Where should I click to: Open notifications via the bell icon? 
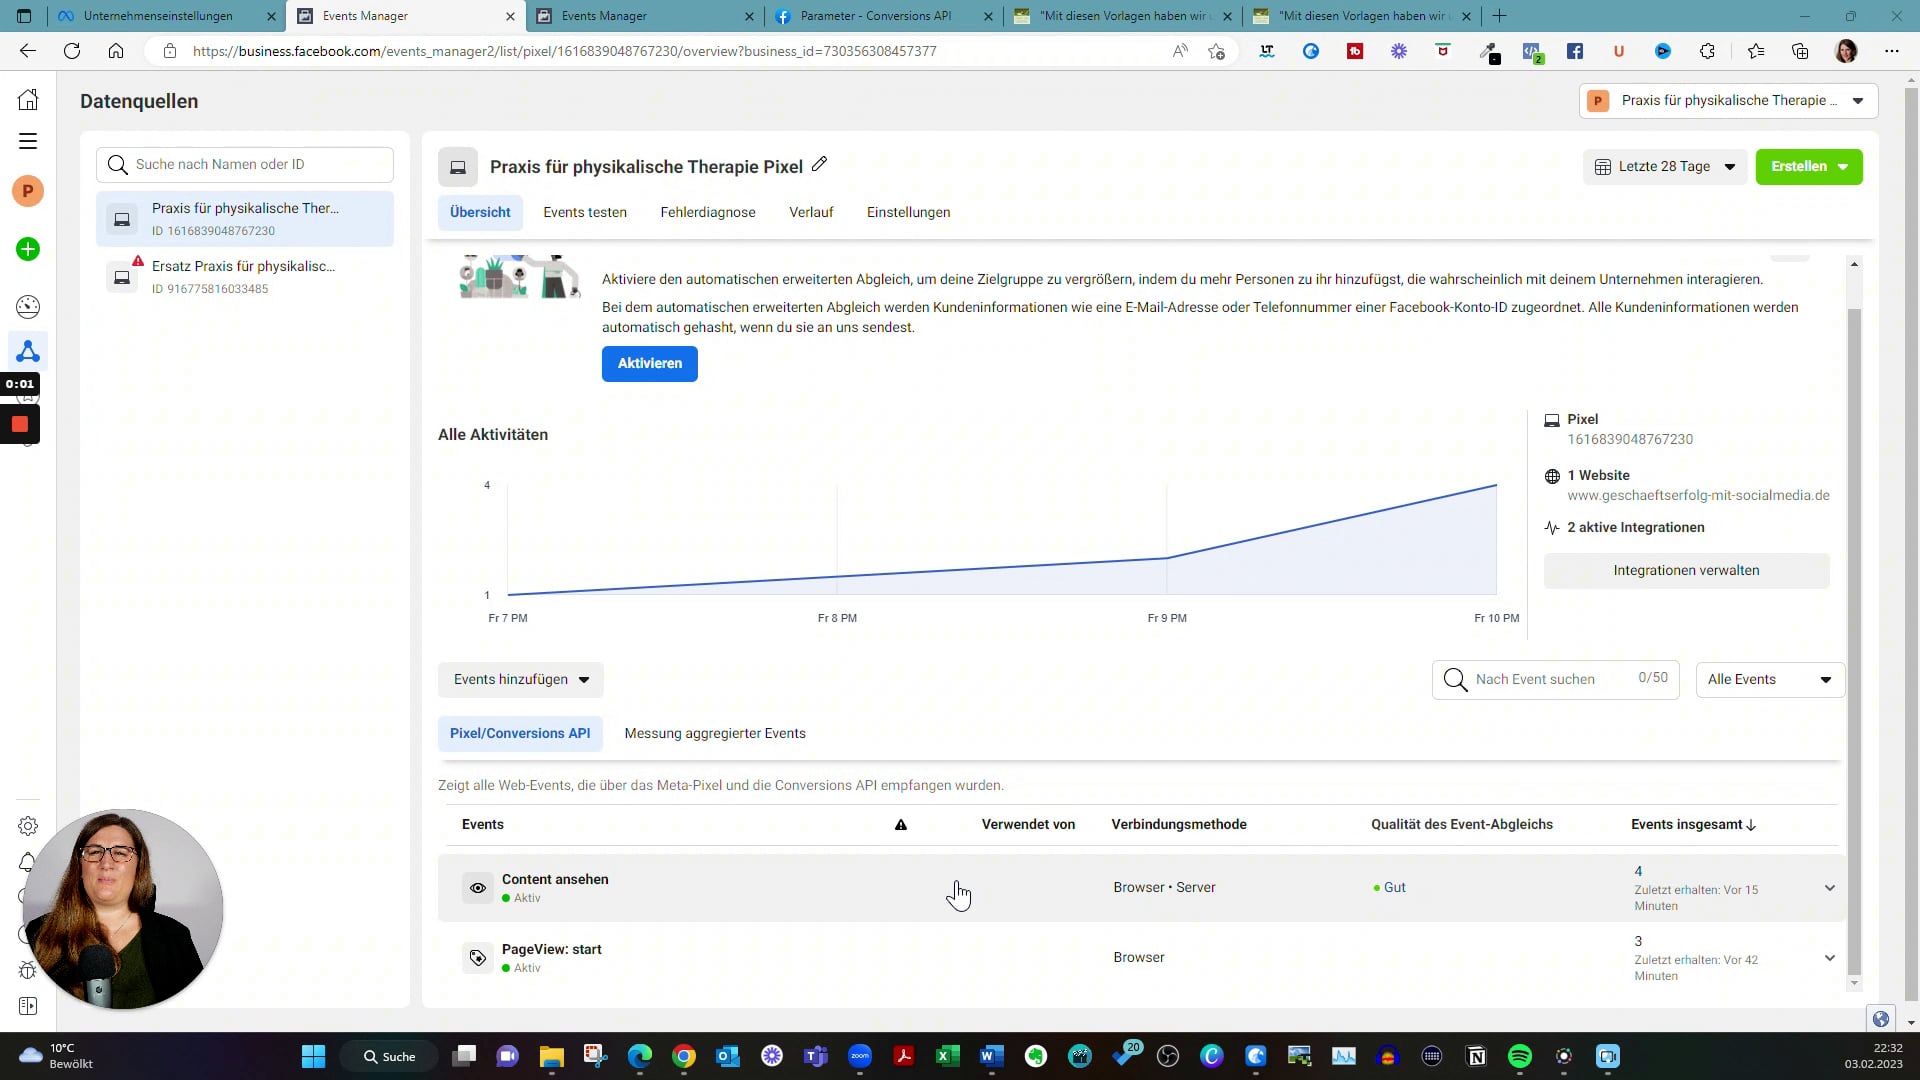pyautogui.click(x=28, y=863)
